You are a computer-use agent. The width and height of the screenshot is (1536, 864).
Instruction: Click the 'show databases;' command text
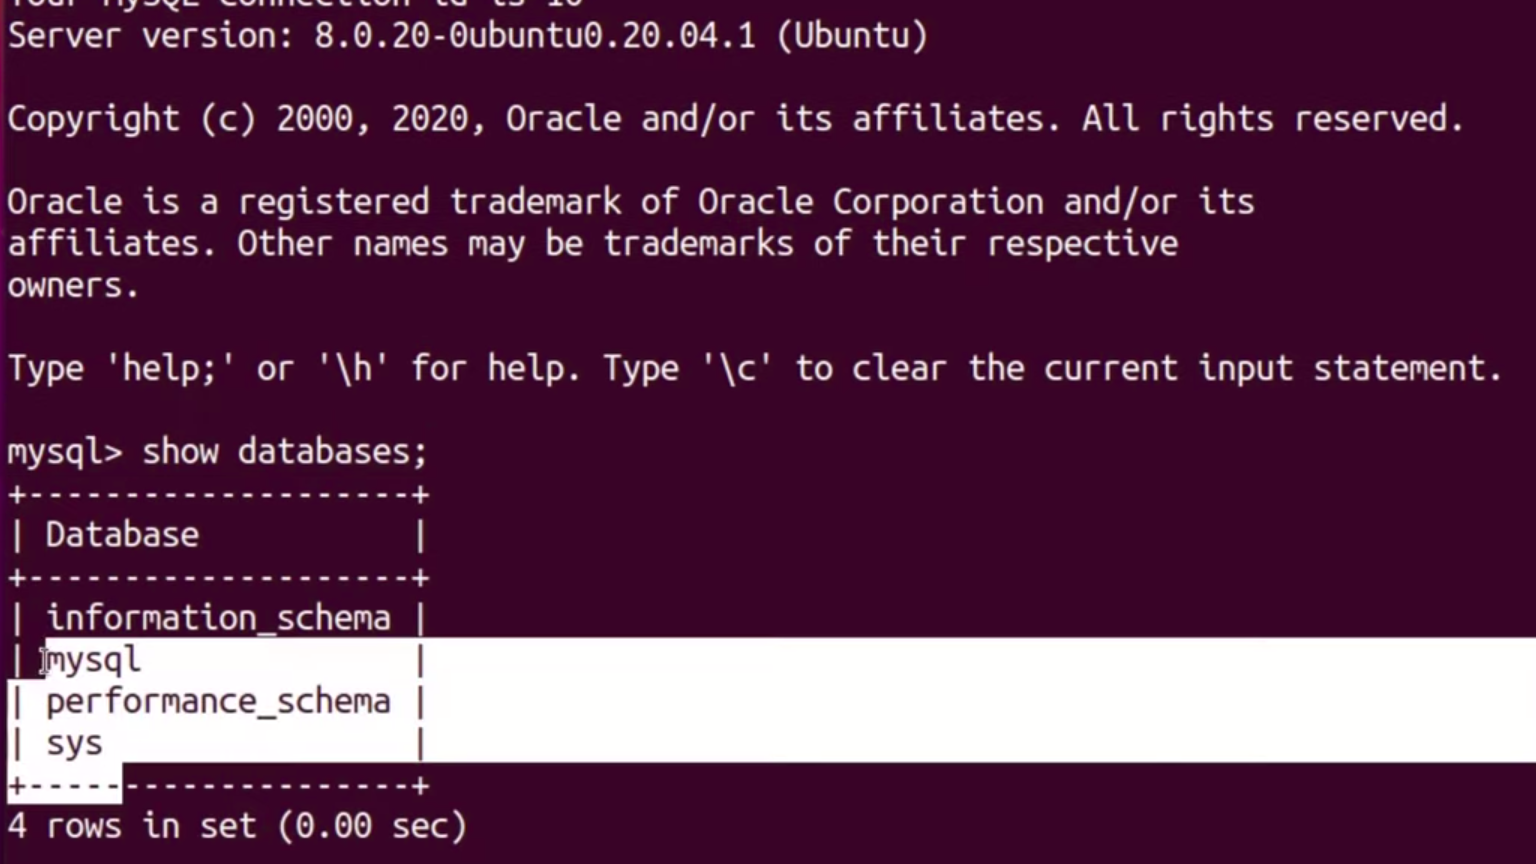pyautogui.click(x=284, y=452)
